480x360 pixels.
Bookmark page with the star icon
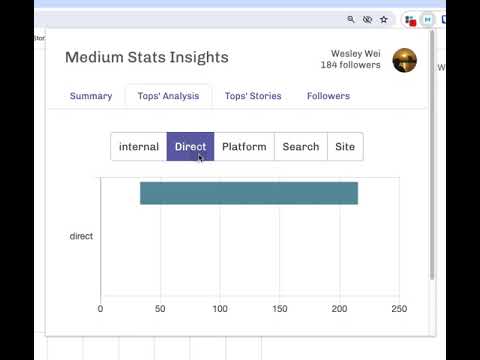(384, 19)
